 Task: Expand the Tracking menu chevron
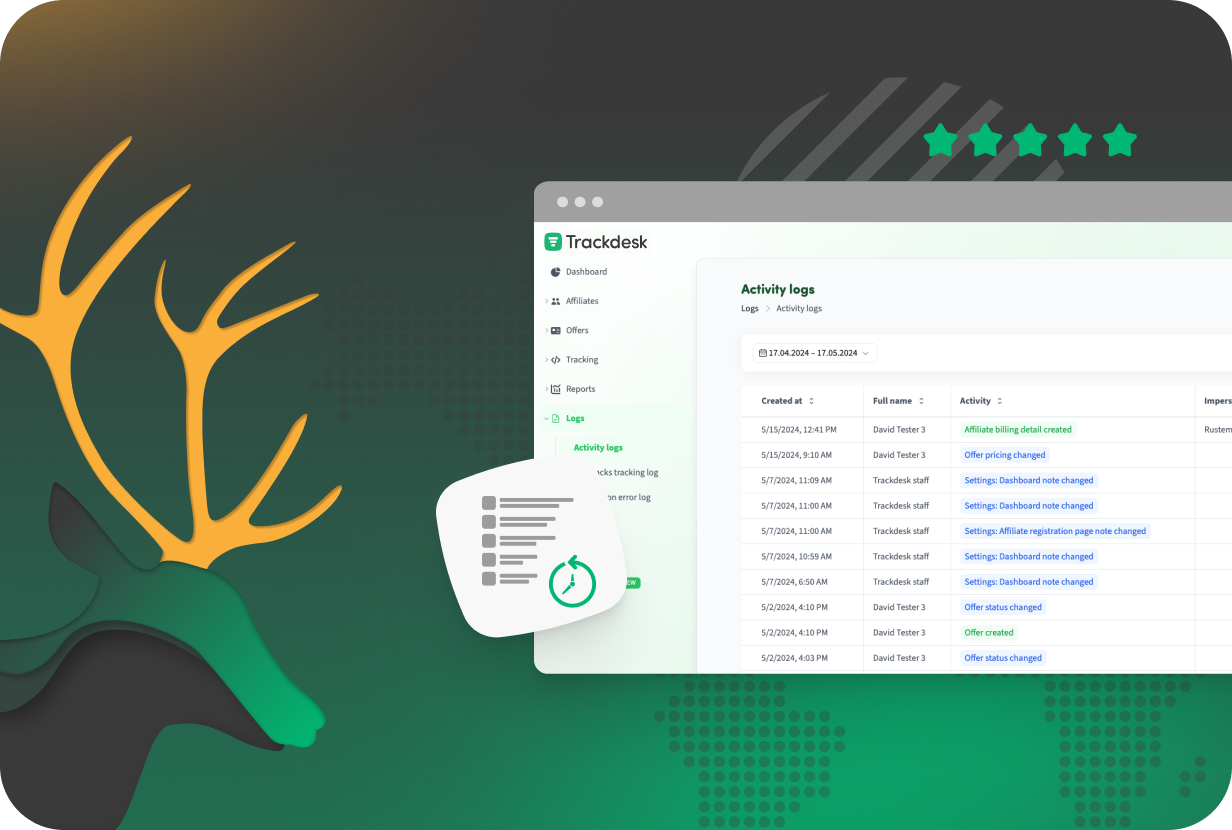click(546, 360)
